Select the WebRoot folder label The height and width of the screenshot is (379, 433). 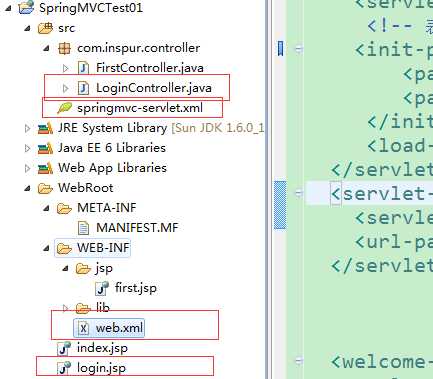pos(86,188)
